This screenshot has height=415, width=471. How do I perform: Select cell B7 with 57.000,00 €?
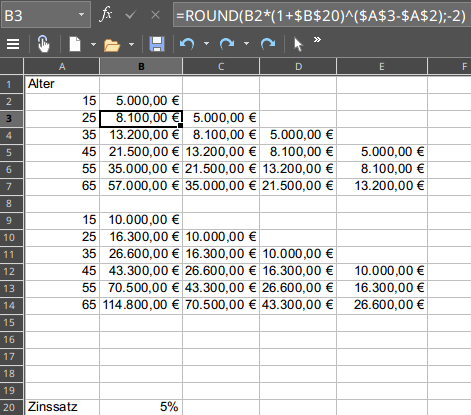[141, 186]
